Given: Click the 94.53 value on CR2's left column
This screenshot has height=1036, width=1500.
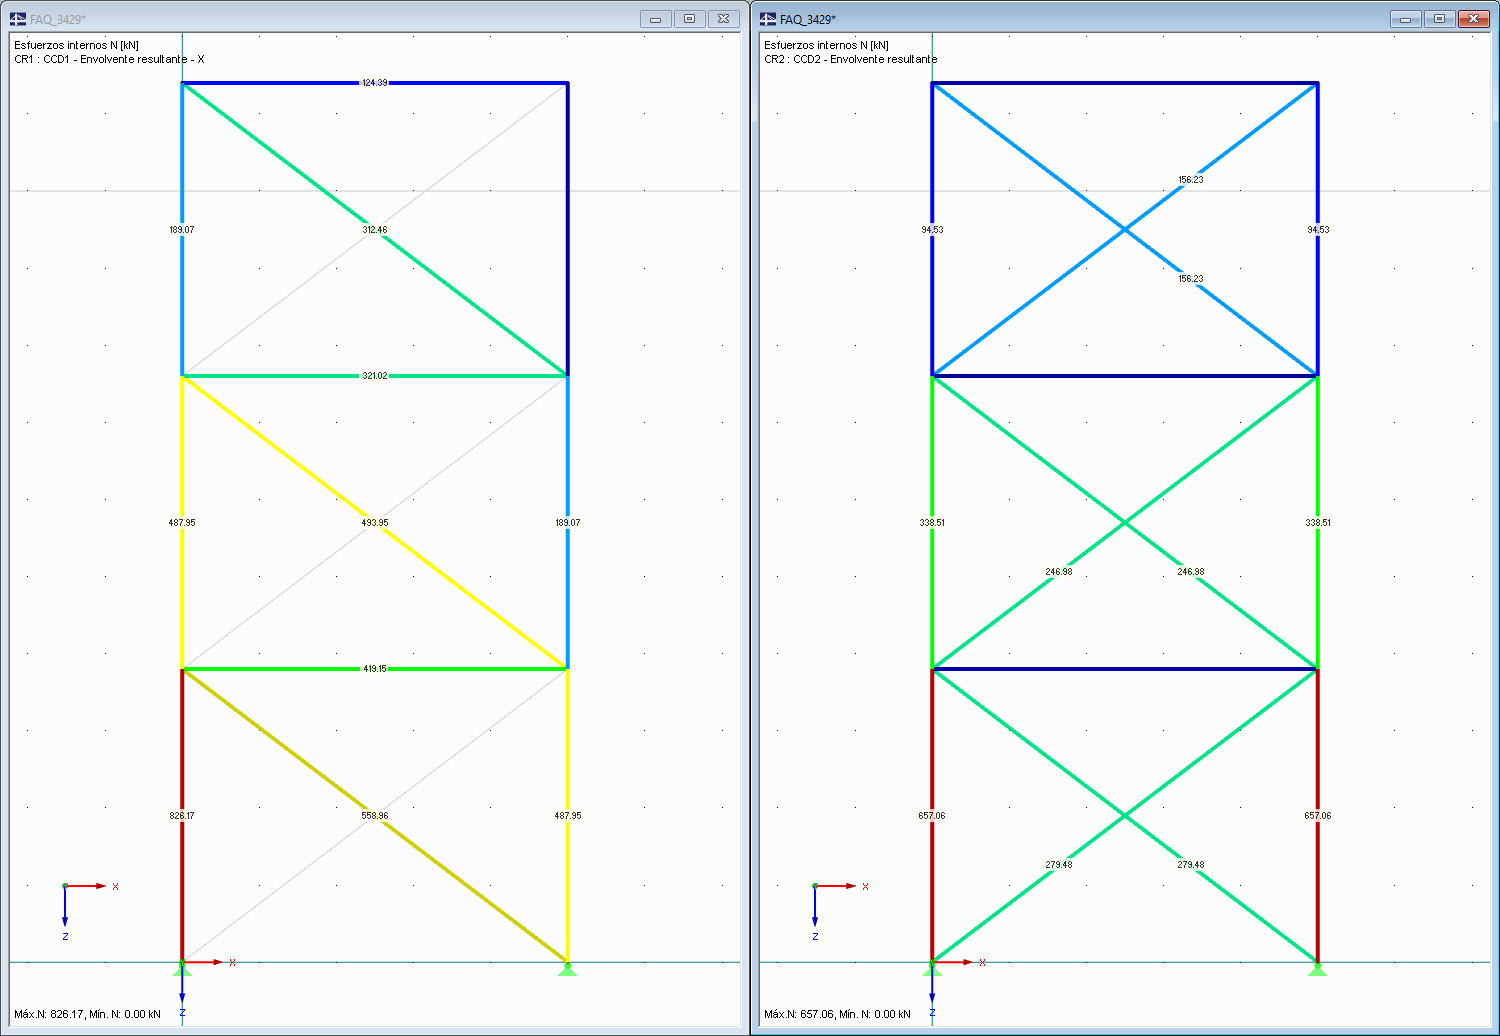Looking at the screenshot, I should (932, 230).
